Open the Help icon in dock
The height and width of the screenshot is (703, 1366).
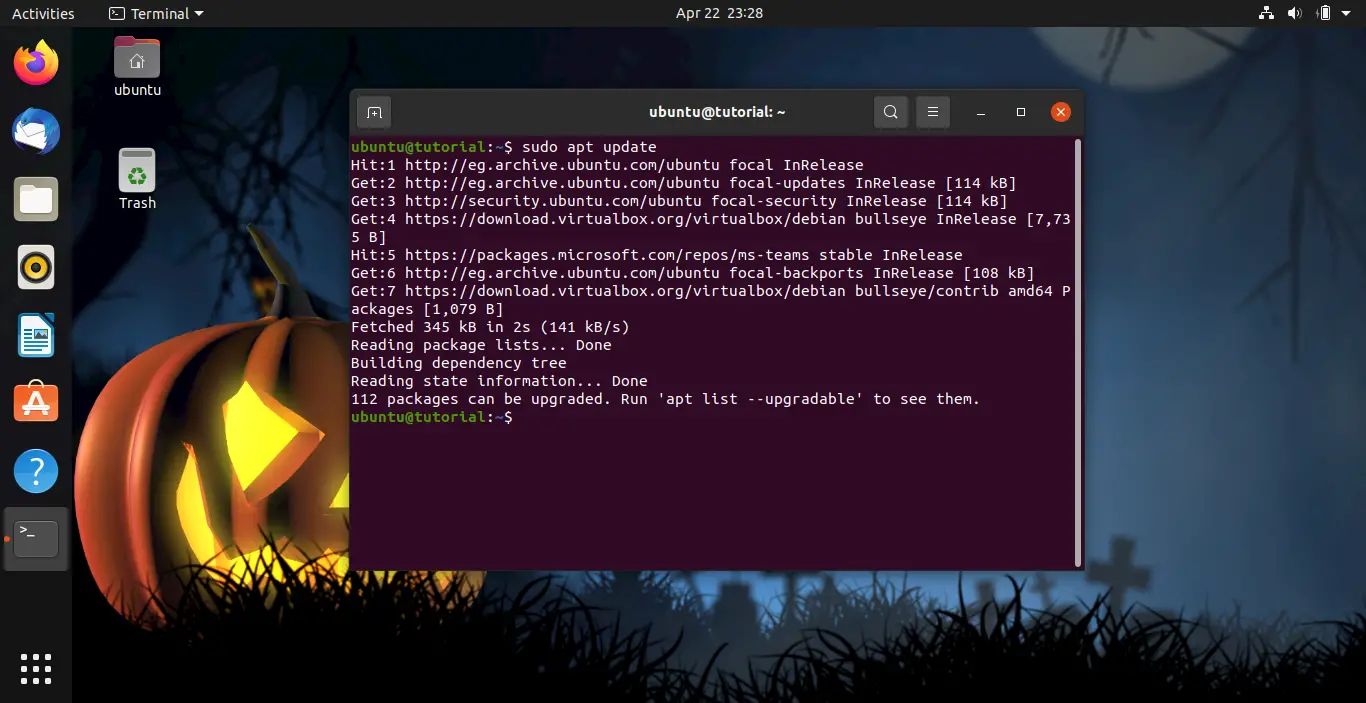[x=36, y=471]
